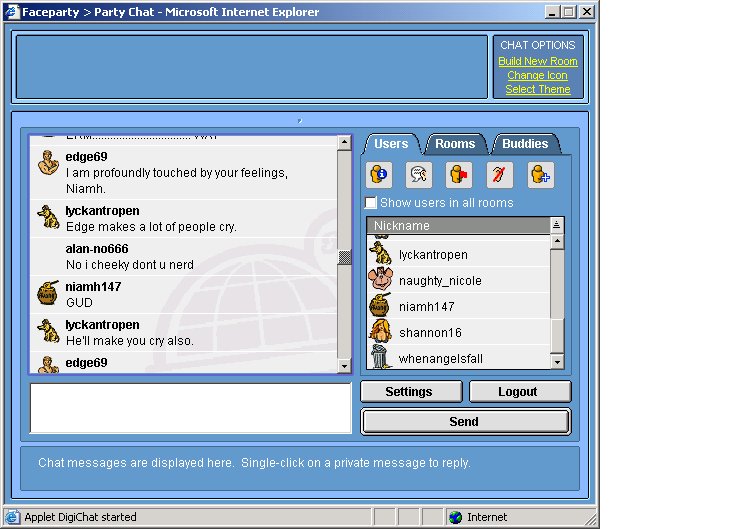Click the page icon in status bar
The image size is (734, 529).
(x=13, y=517)
